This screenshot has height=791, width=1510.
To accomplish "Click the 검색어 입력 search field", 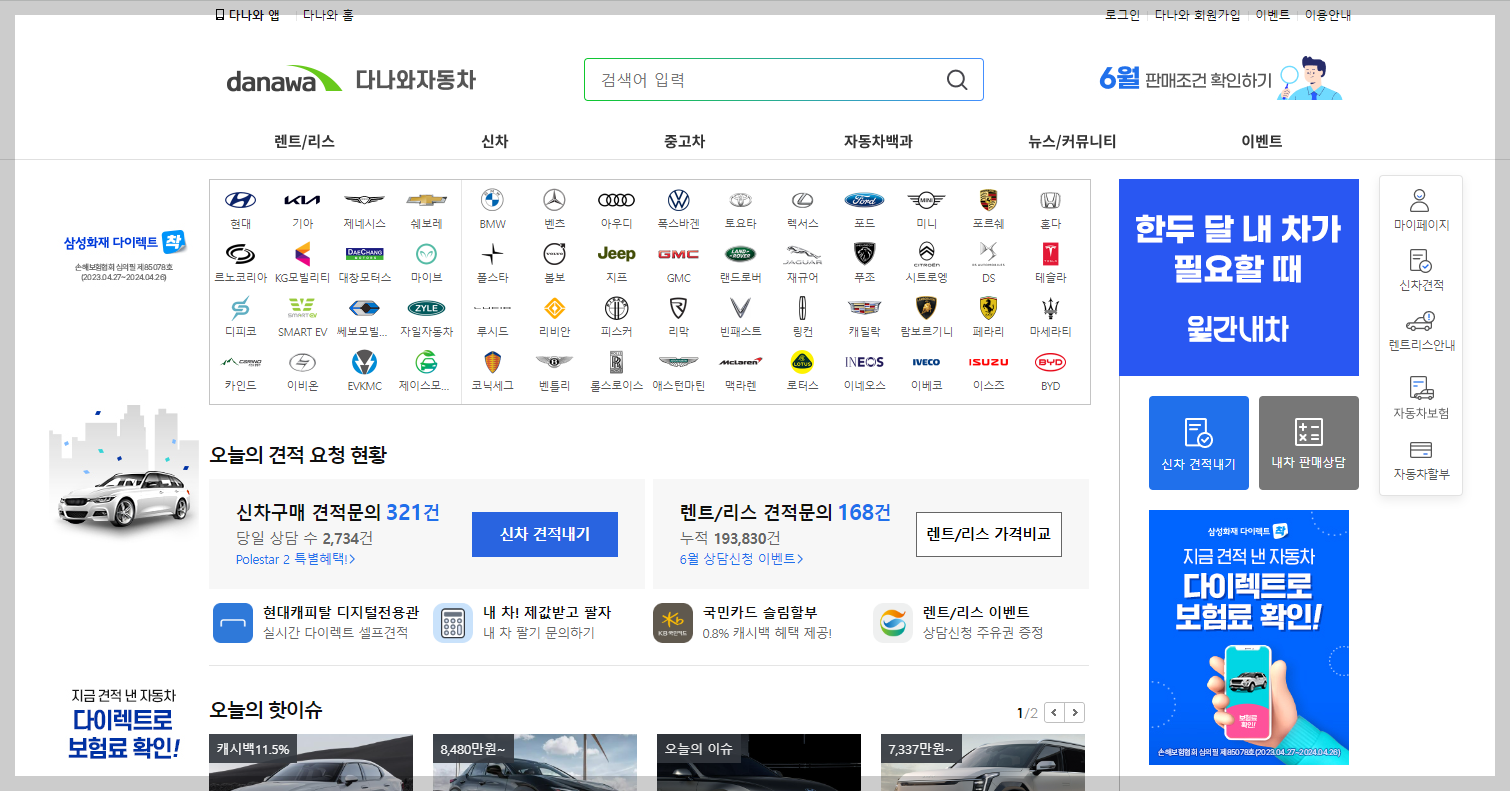I will click(x=760, y=79).
